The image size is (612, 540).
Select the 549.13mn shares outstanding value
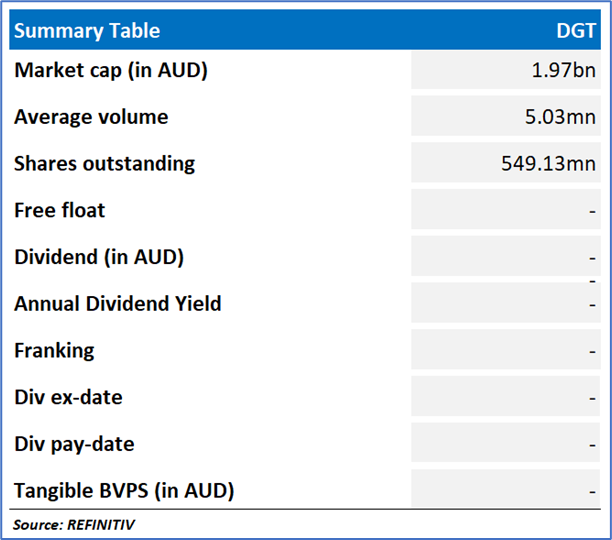point(549,163)
